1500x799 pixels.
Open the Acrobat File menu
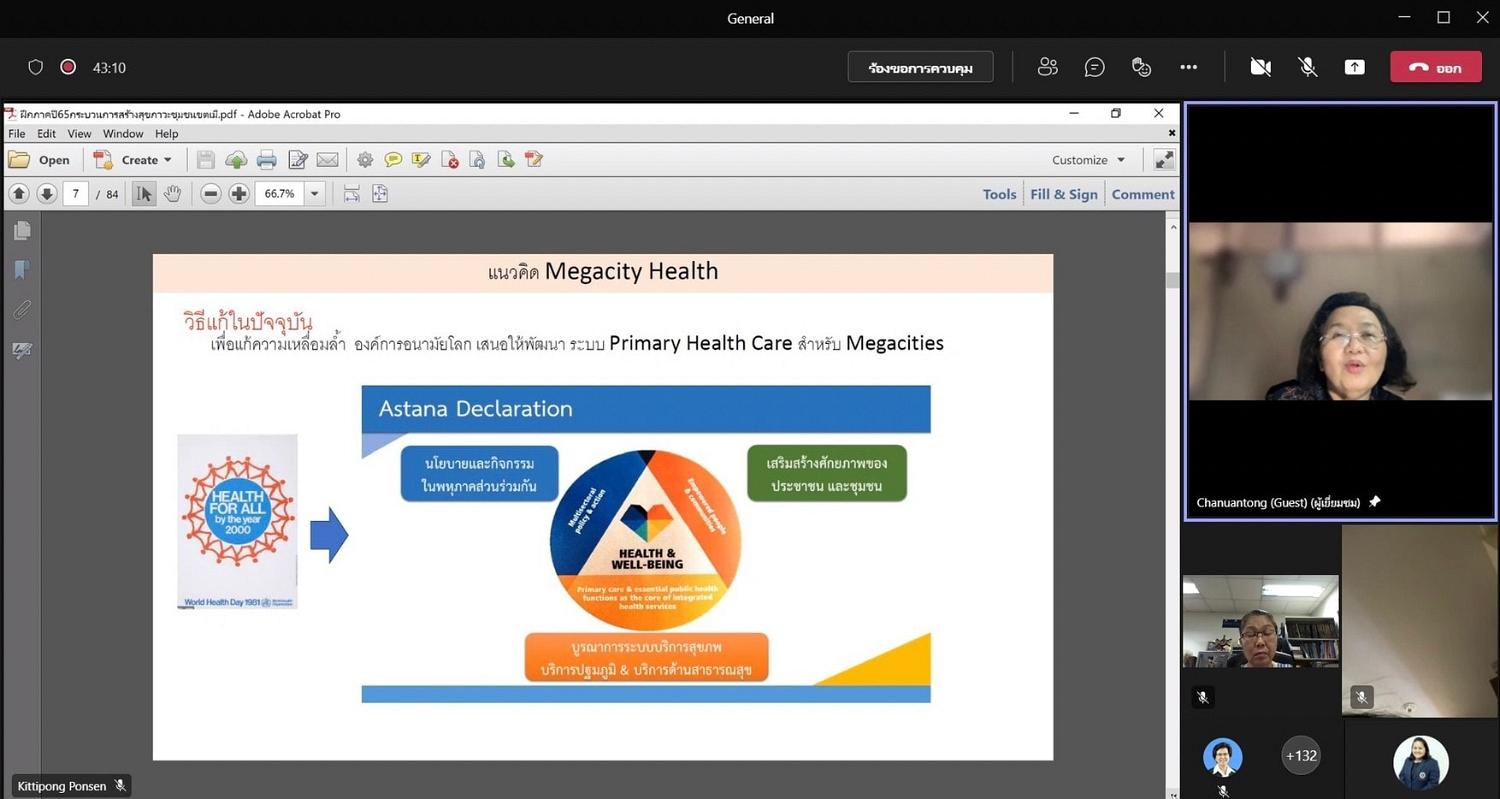[17, 133]
